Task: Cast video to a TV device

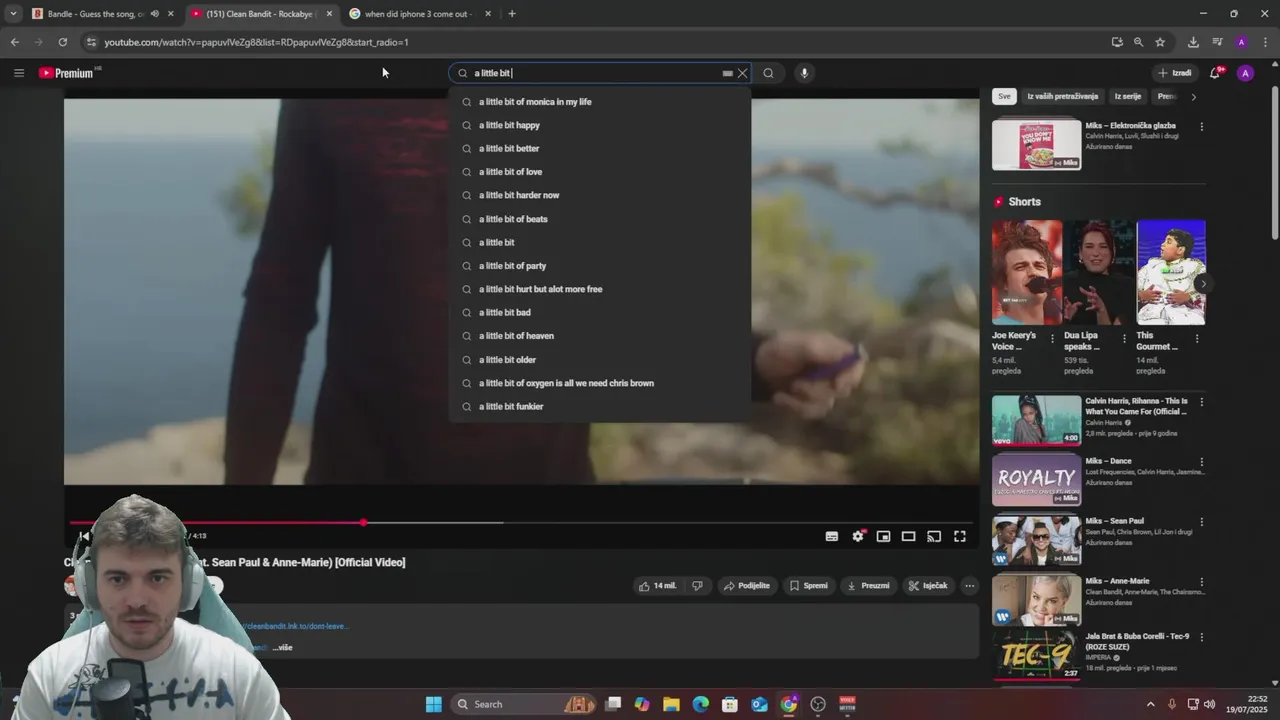Action: point(934,537)
